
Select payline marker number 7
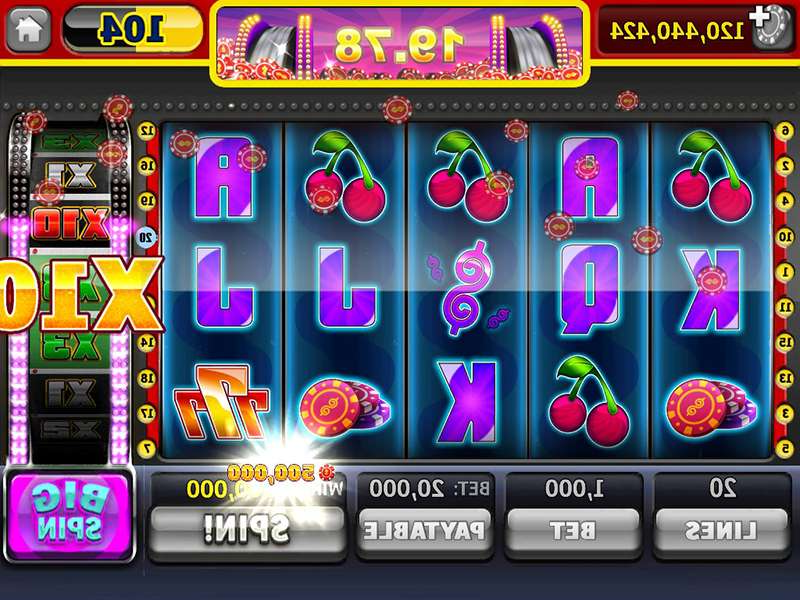[147, 448]
